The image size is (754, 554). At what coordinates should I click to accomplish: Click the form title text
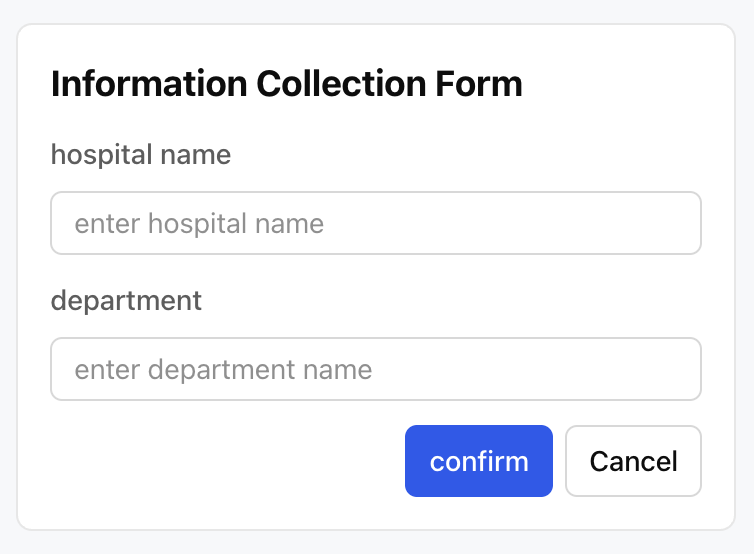click(x=287, y=84)
